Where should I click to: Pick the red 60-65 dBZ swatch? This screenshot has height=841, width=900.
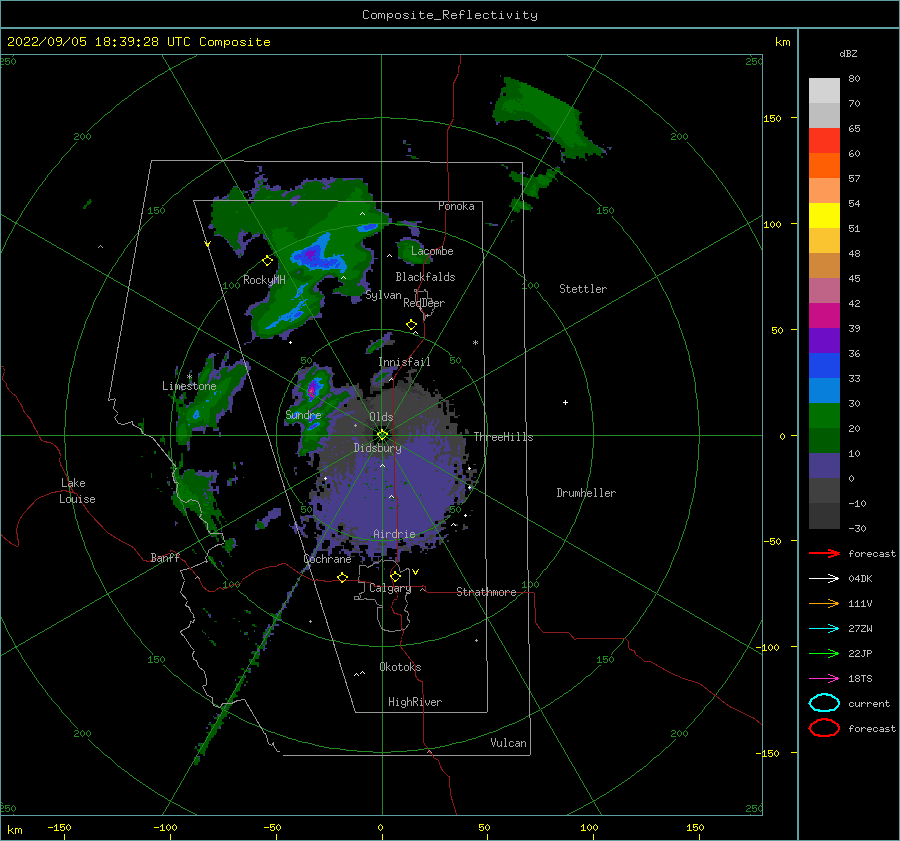click(x=824, y=141)
